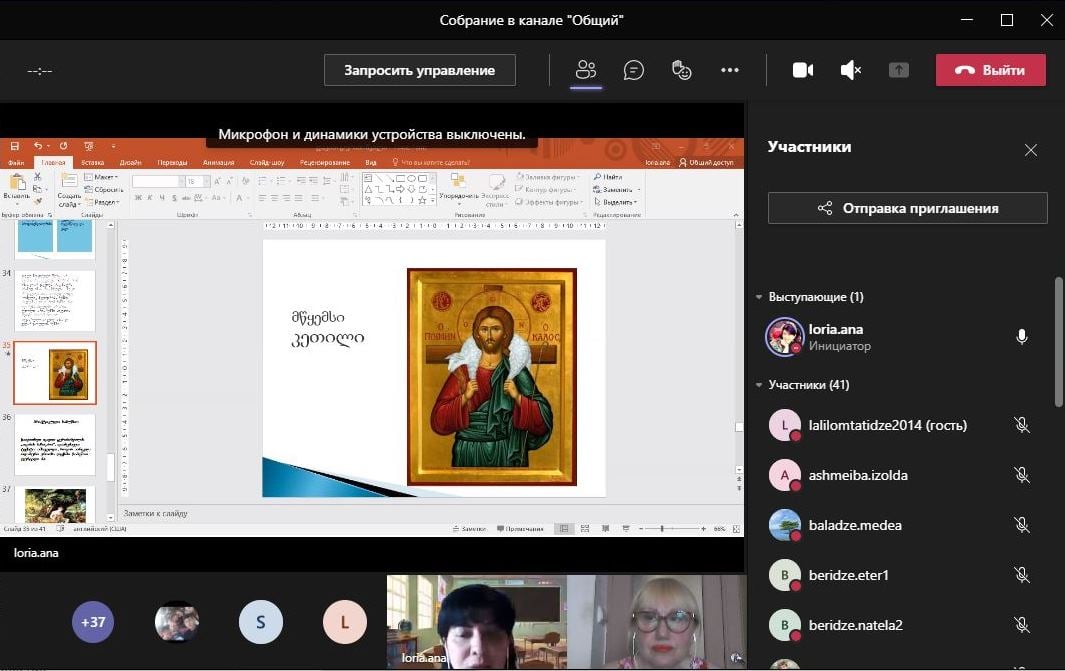
Task: Click the bulleted list icon in paragraph group
Action: click(x=264, y=181)
